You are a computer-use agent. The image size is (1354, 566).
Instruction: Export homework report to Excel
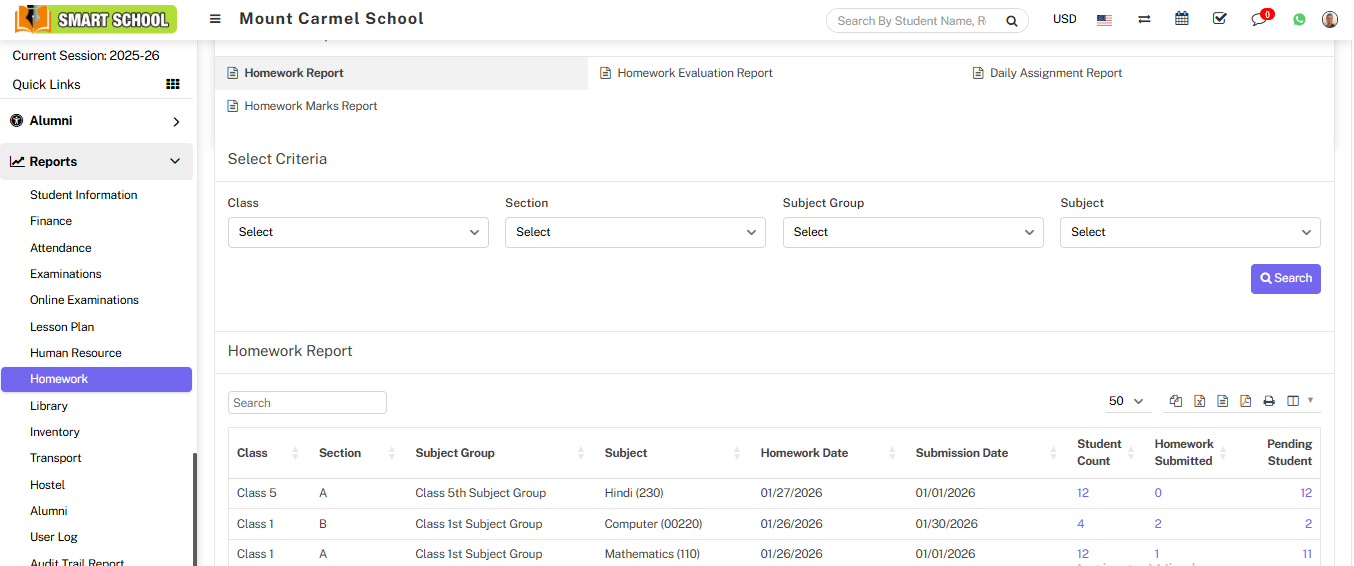pos(1199,401)
